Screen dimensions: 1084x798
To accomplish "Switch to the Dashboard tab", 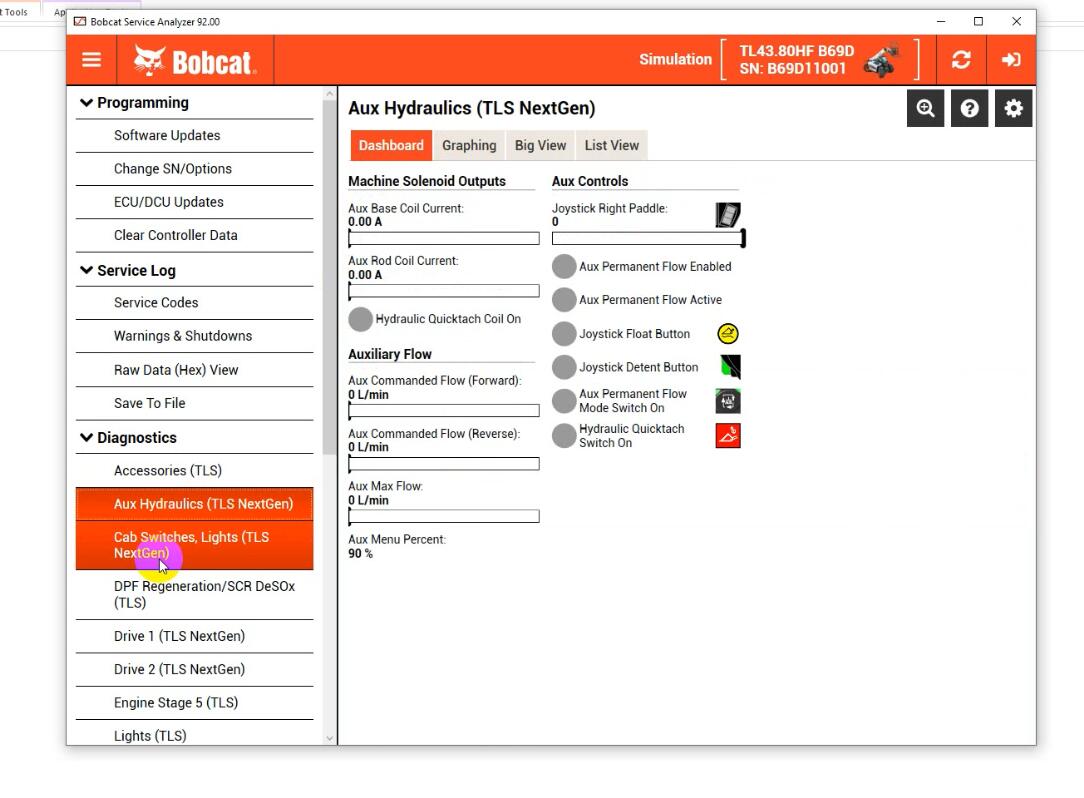I will tap(391, 145).
